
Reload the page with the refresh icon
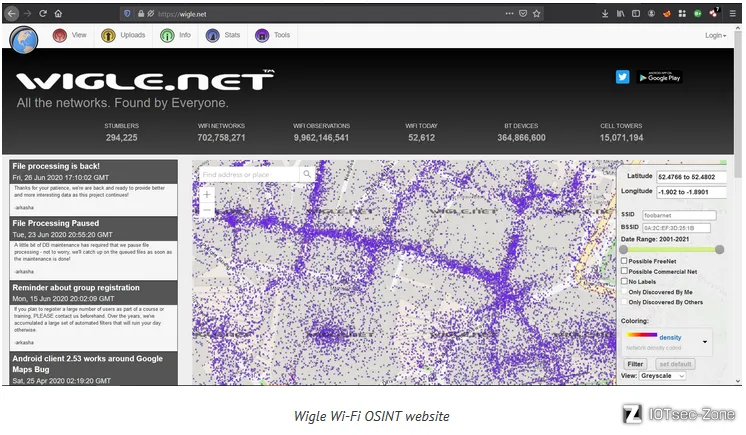43,13
